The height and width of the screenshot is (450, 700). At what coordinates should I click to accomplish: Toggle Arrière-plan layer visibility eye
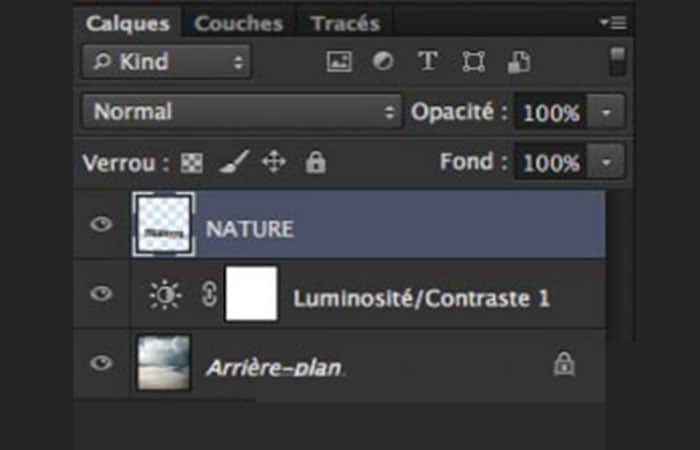click(101, 363)
